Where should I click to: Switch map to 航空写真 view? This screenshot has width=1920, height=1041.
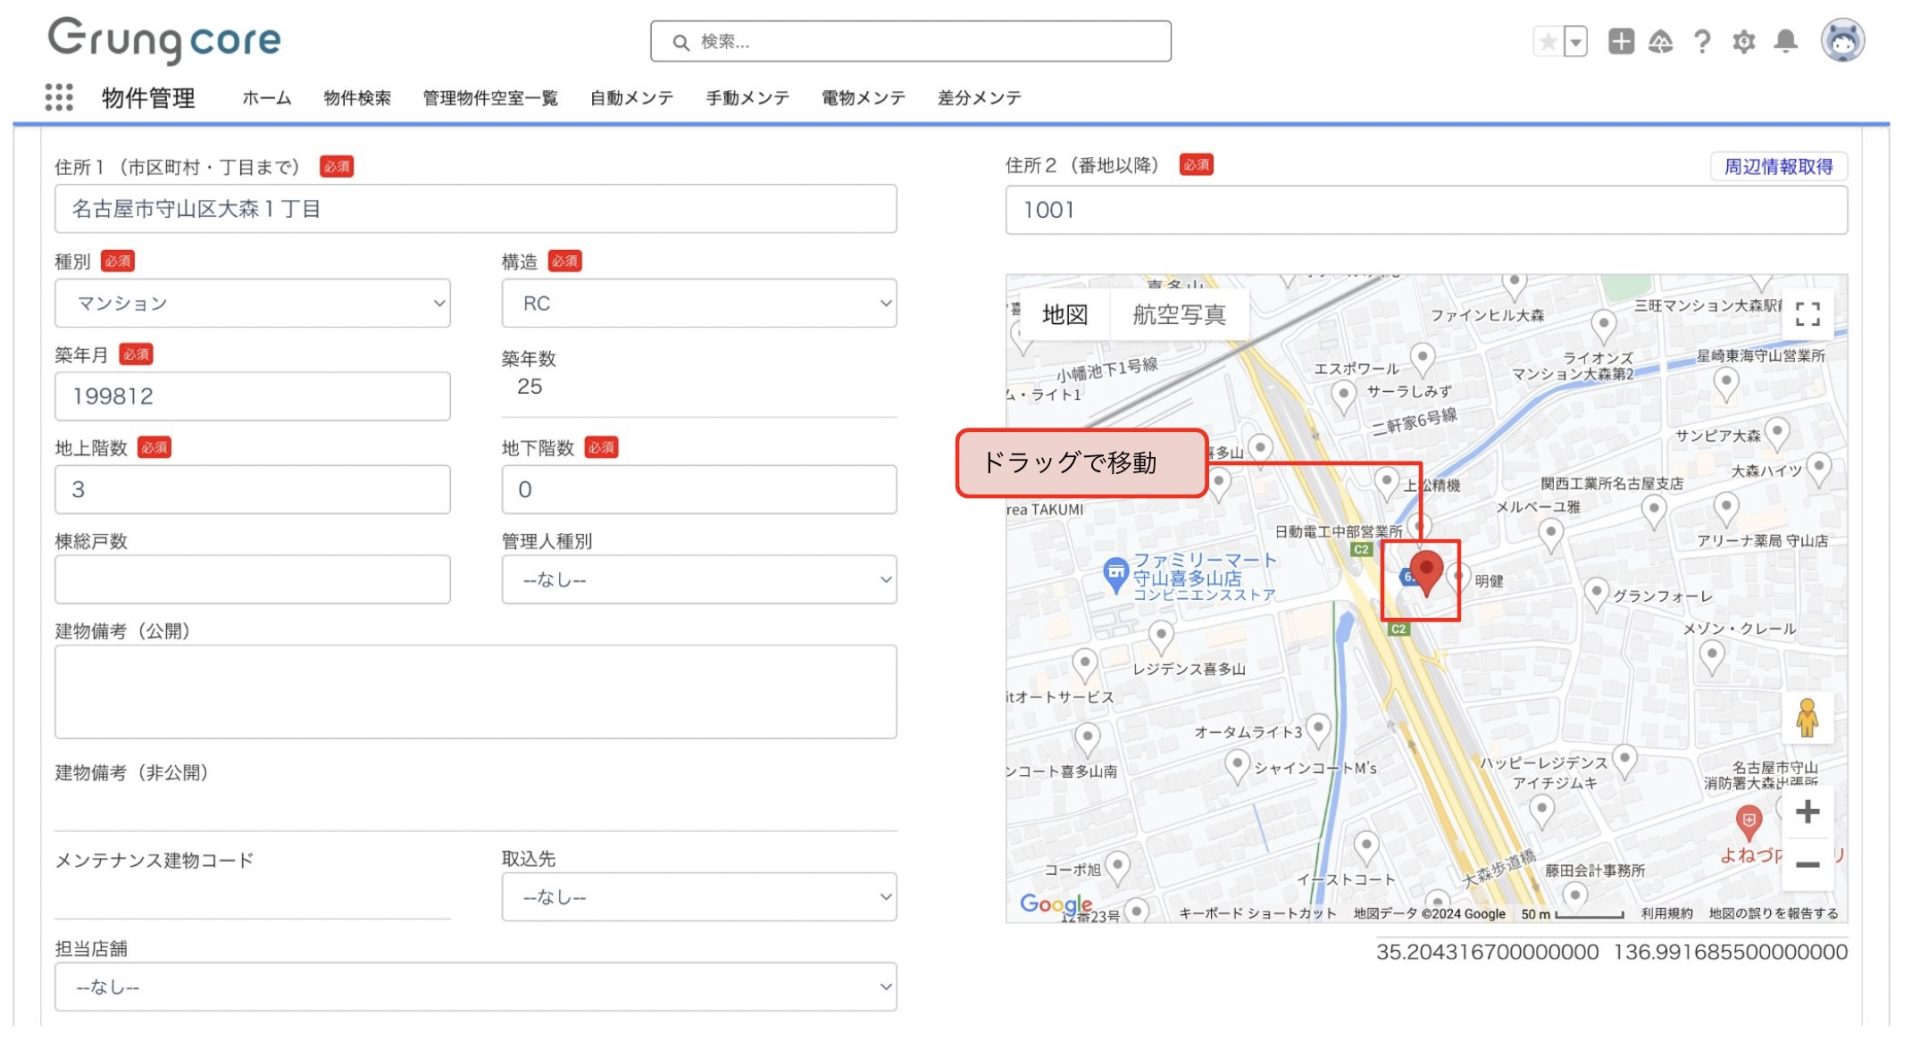pos(1178,315)
